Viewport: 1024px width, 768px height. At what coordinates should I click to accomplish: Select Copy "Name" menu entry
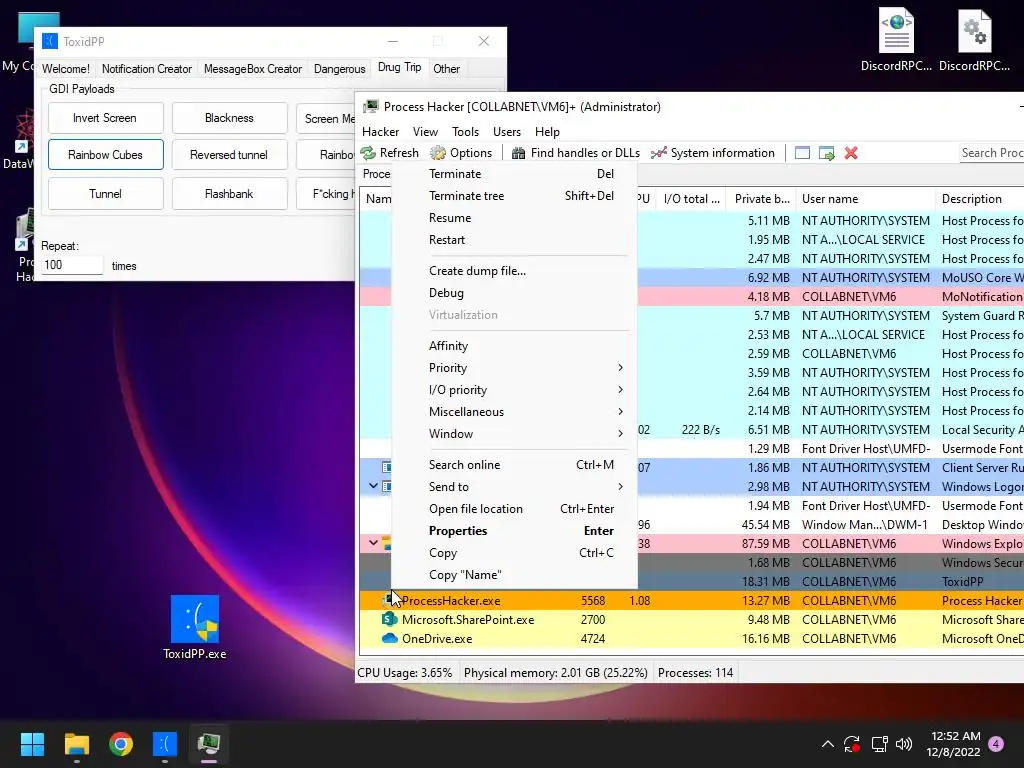pos(514,575)
